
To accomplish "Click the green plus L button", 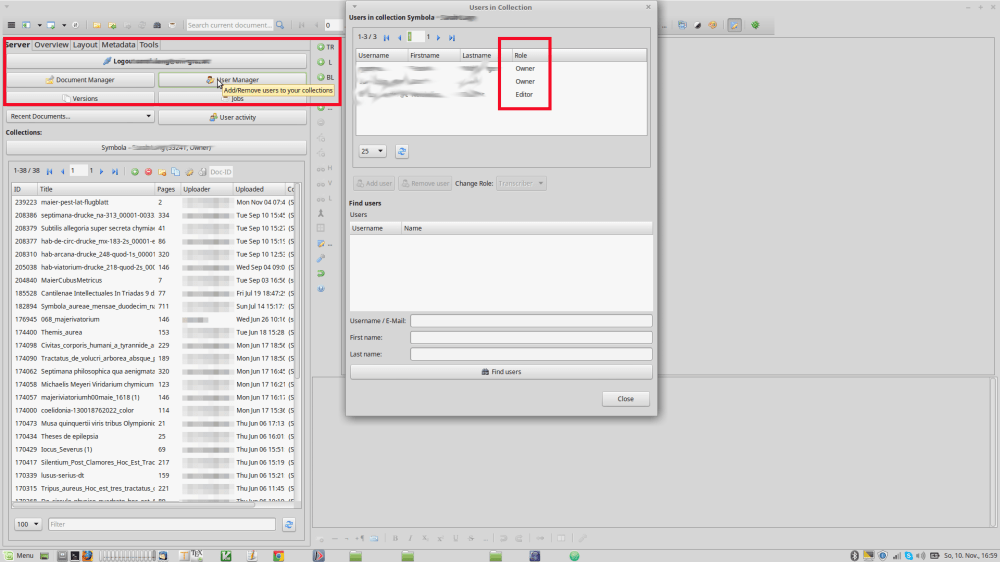I will pyautogui.click(x=325, y=63).
